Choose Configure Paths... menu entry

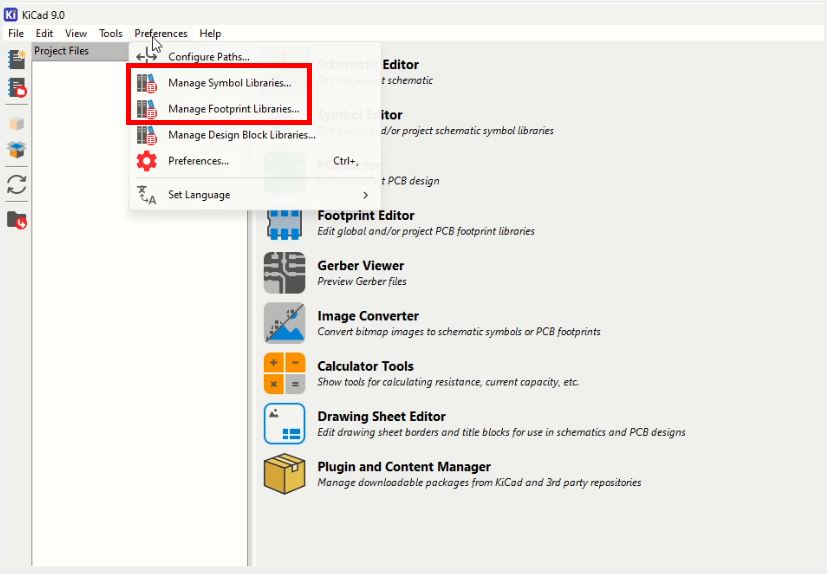click(255, 56)
